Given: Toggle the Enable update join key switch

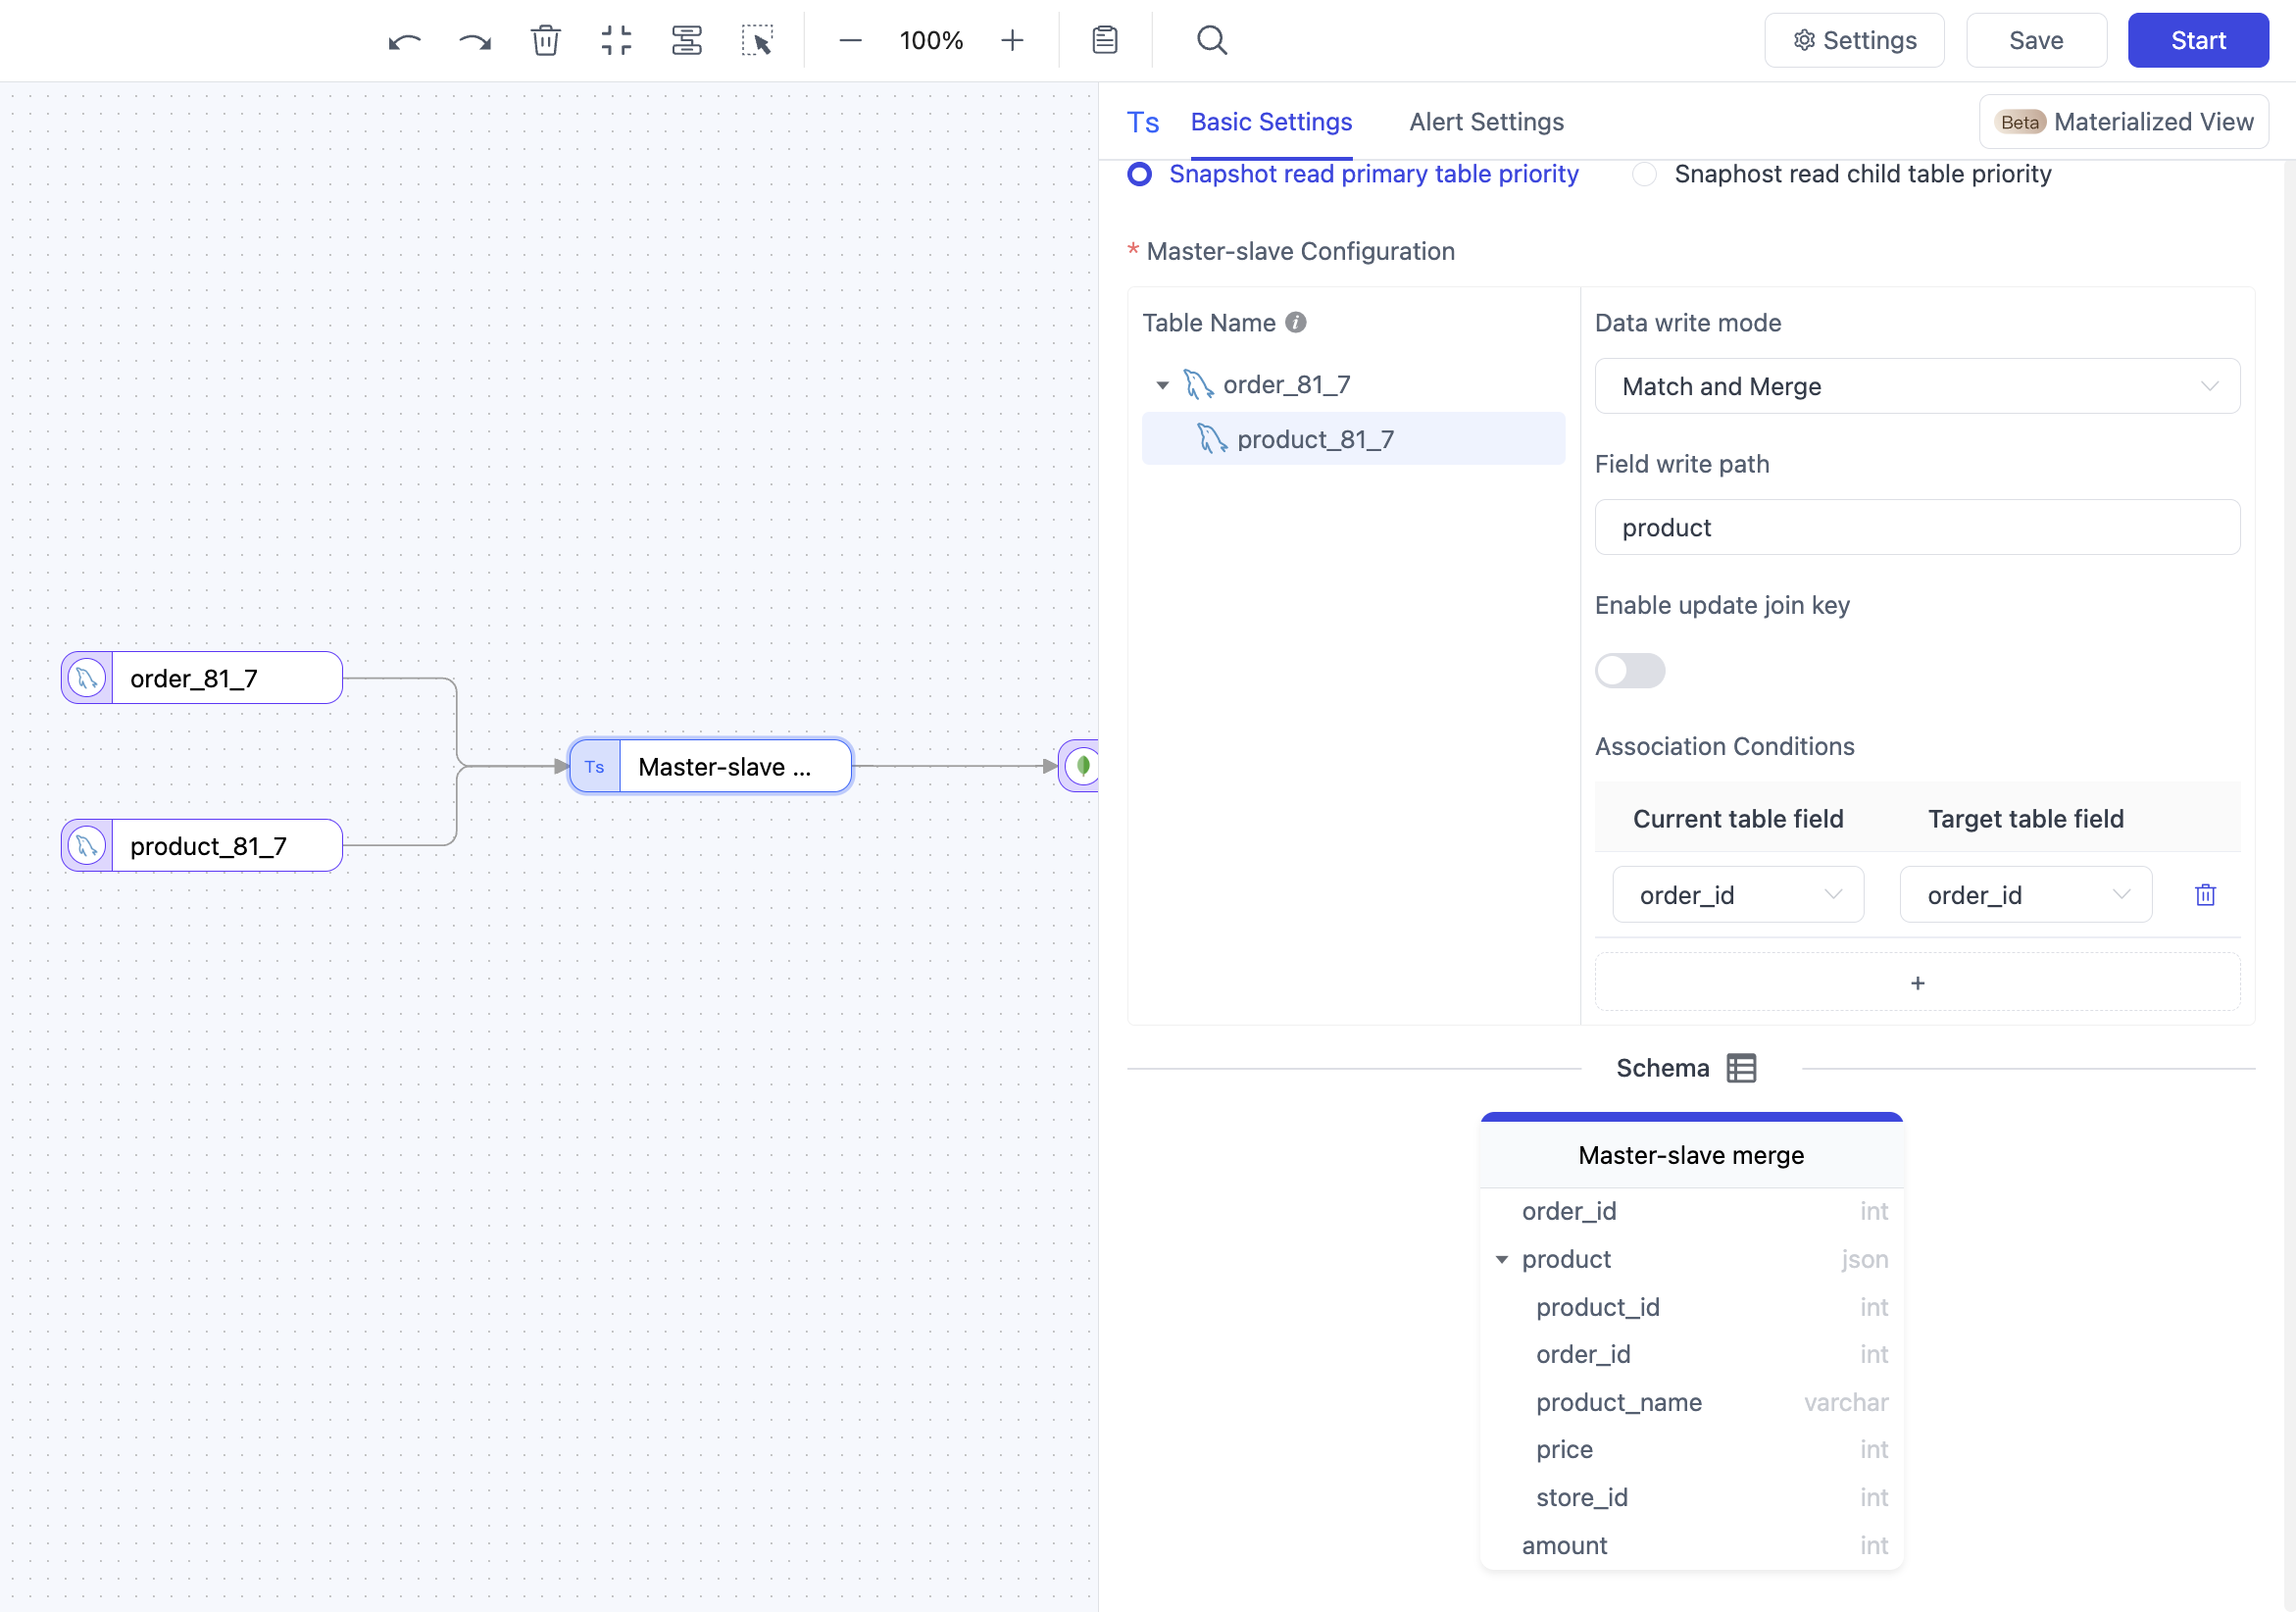Looking at the screenshot, I should (x=1629, y=670).
